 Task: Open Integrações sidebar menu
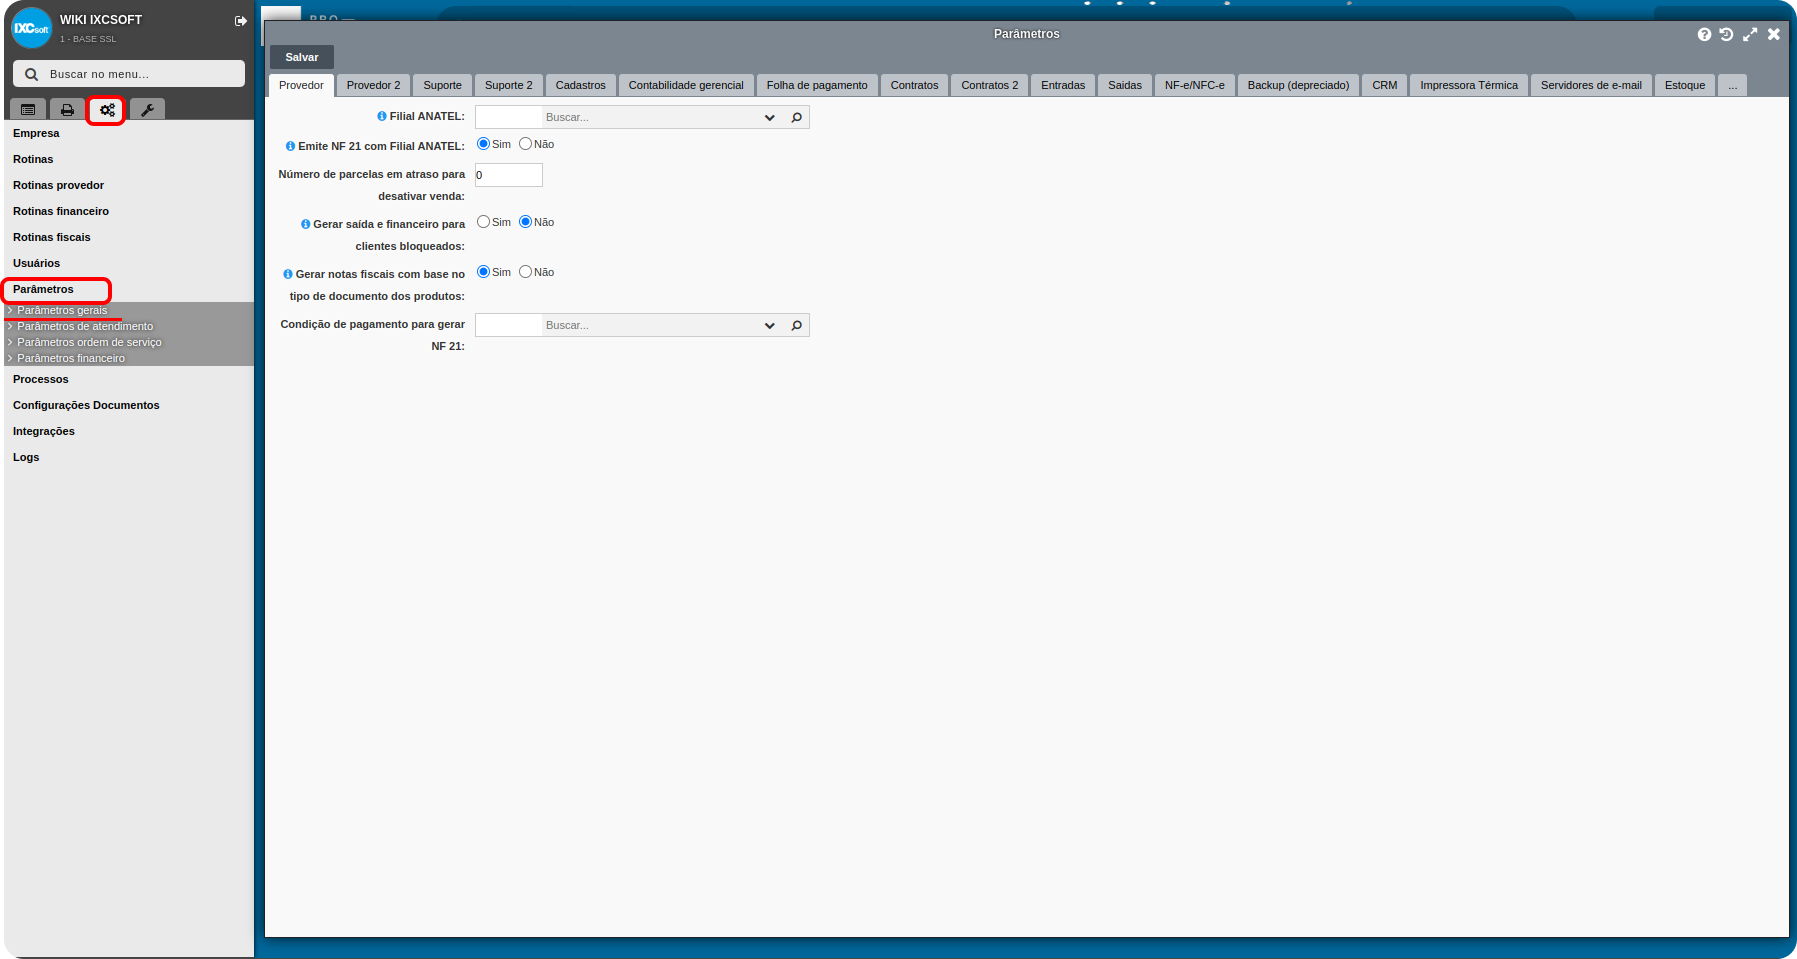pos(44,431)
